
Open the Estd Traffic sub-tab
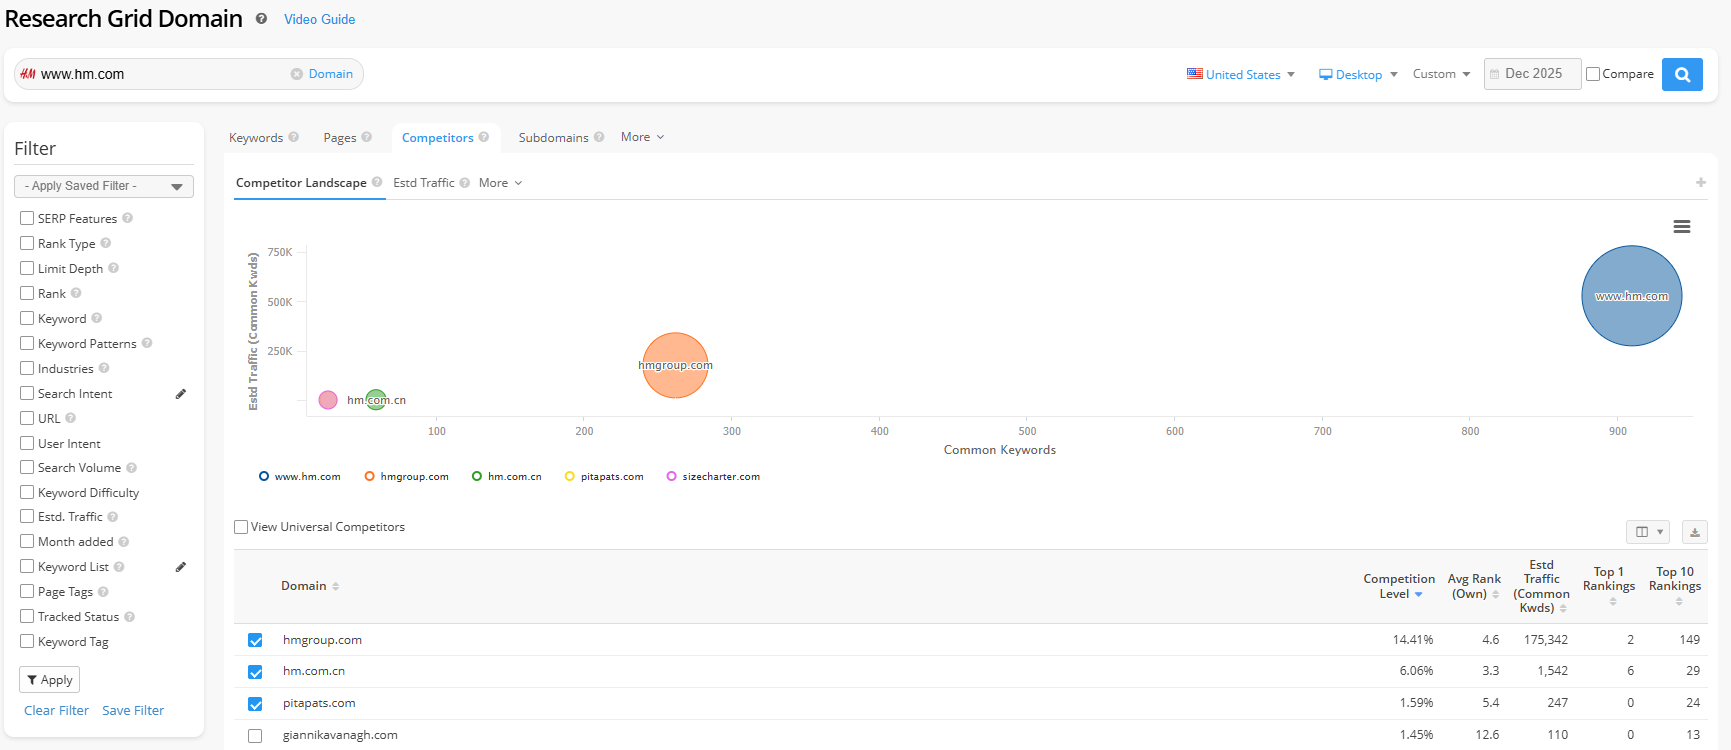tap(423, 183)
